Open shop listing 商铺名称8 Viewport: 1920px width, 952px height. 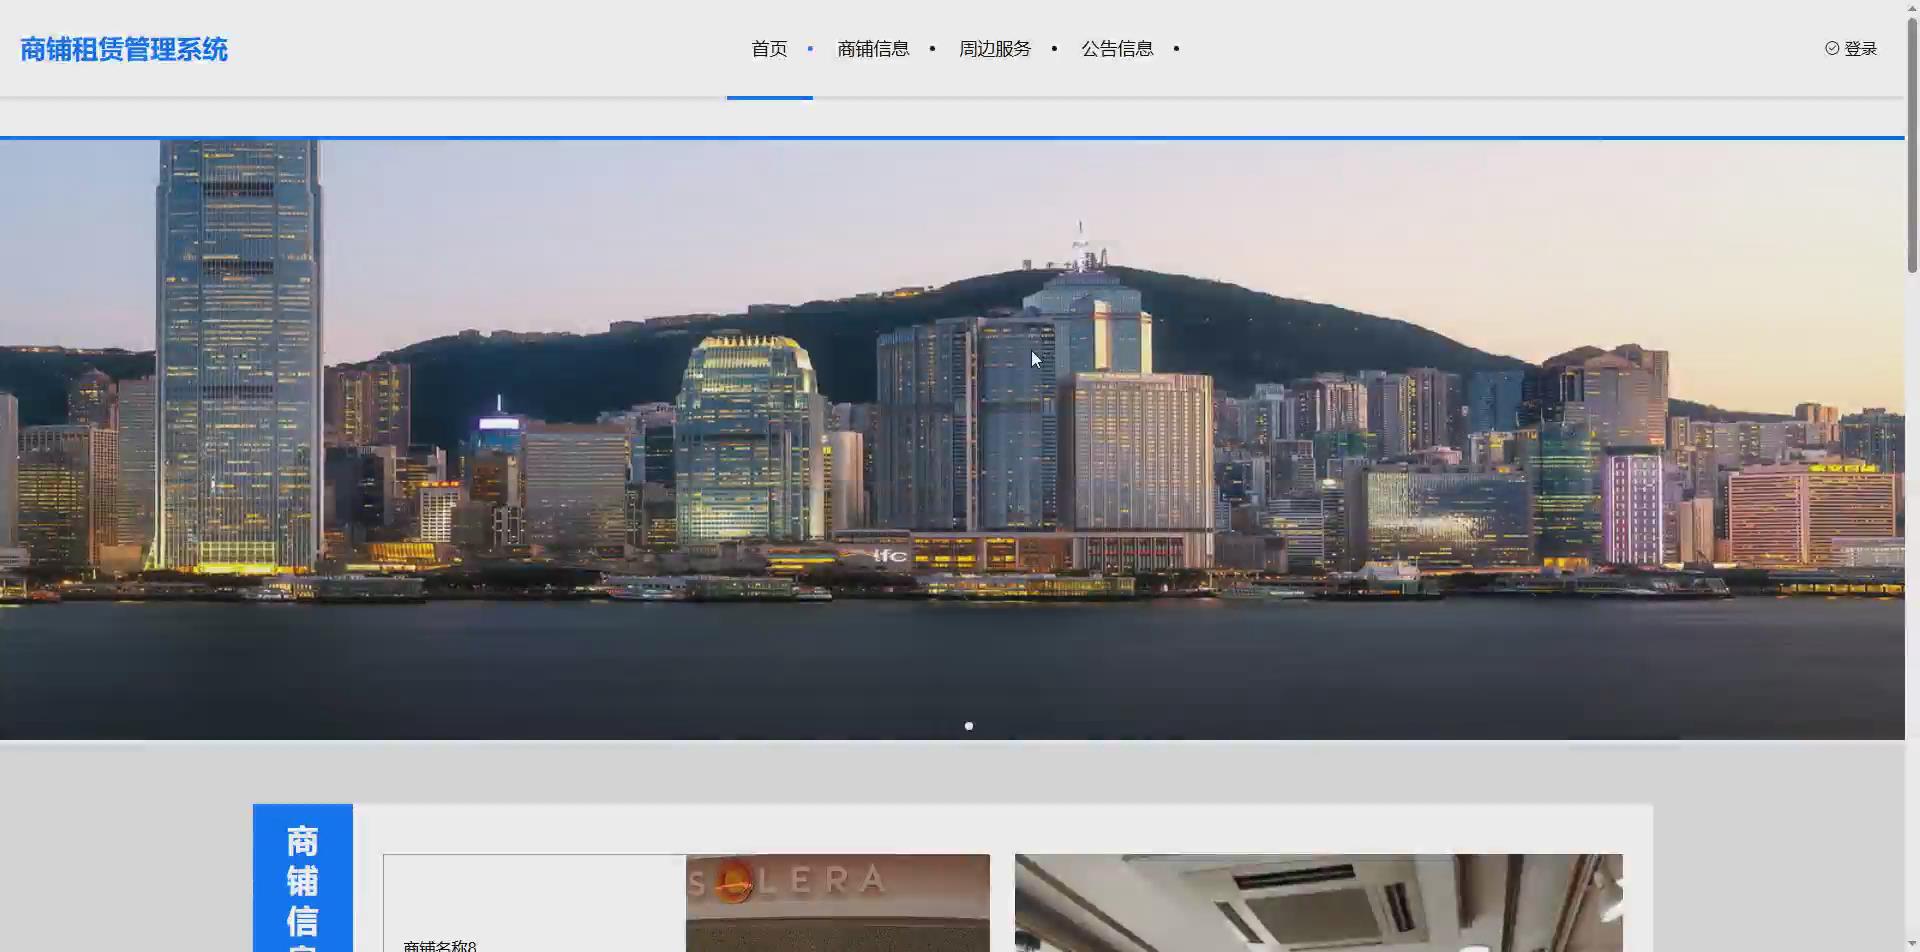440,944
